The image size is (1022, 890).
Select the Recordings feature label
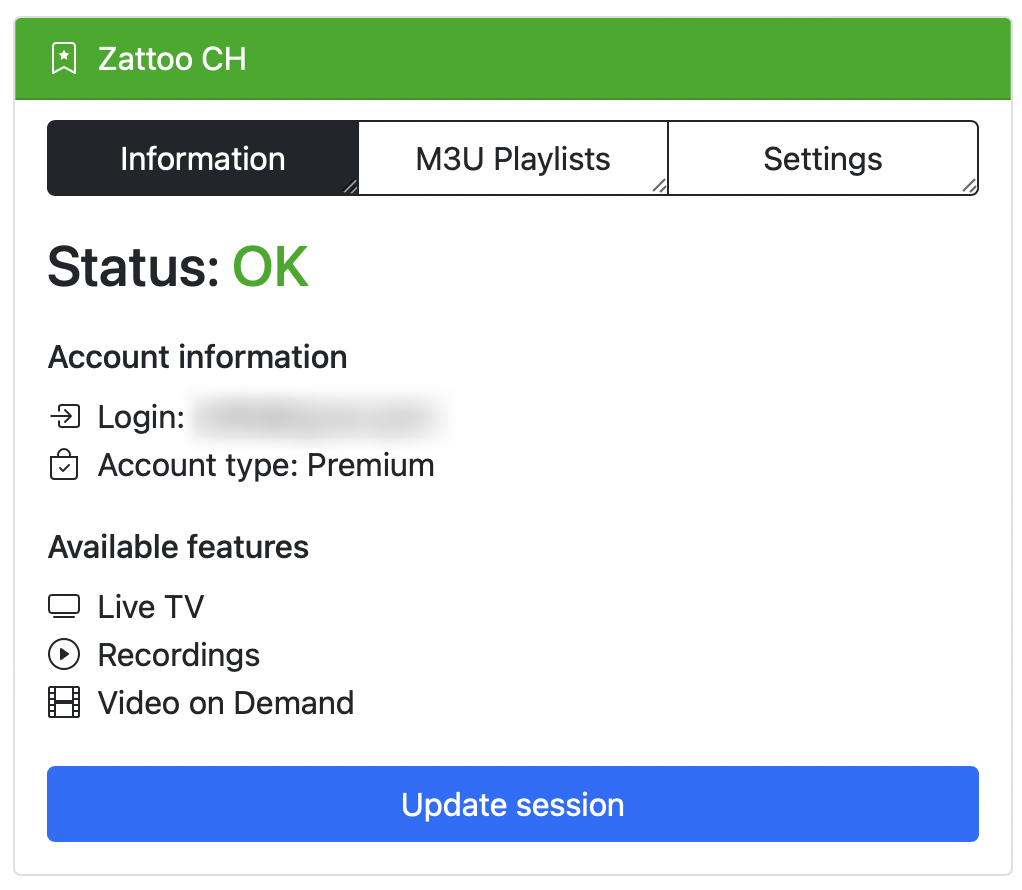[x=179, y=655]
